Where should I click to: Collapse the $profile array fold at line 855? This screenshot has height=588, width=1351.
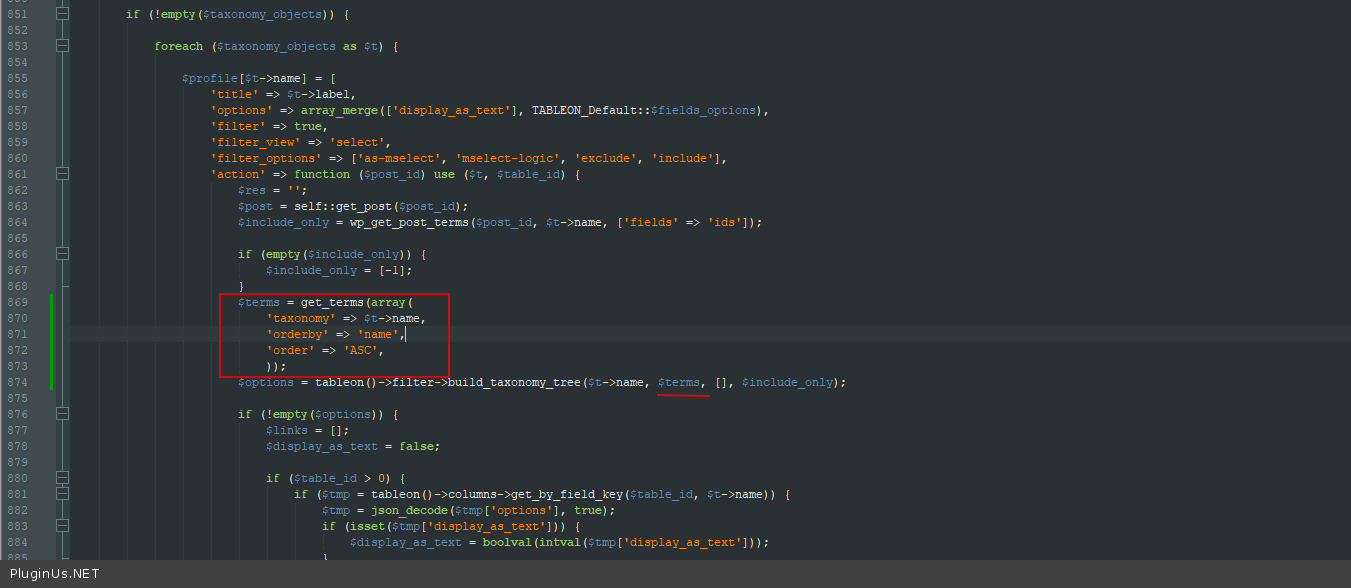coord(63,78)
